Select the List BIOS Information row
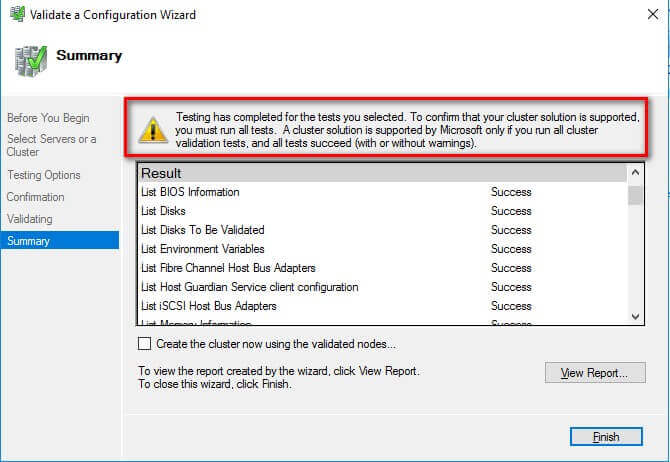Viewport: 670px width, 462px height. (382, 192)
